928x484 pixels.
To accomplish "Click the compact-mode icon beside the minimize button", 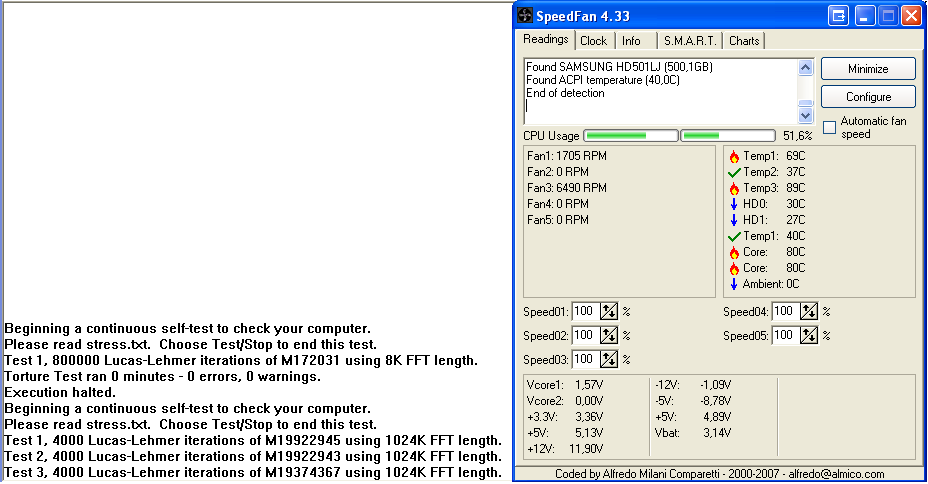I will pos(839,16).
